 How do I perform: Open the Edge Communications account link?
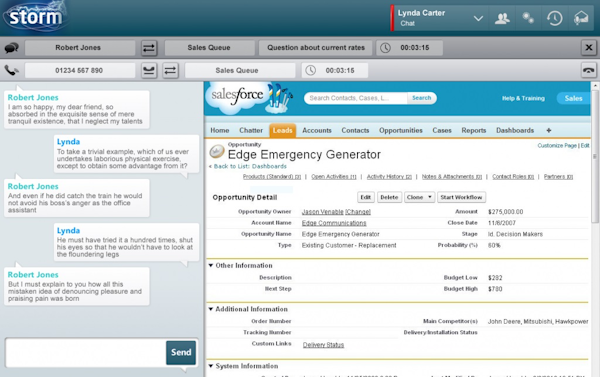334,223
